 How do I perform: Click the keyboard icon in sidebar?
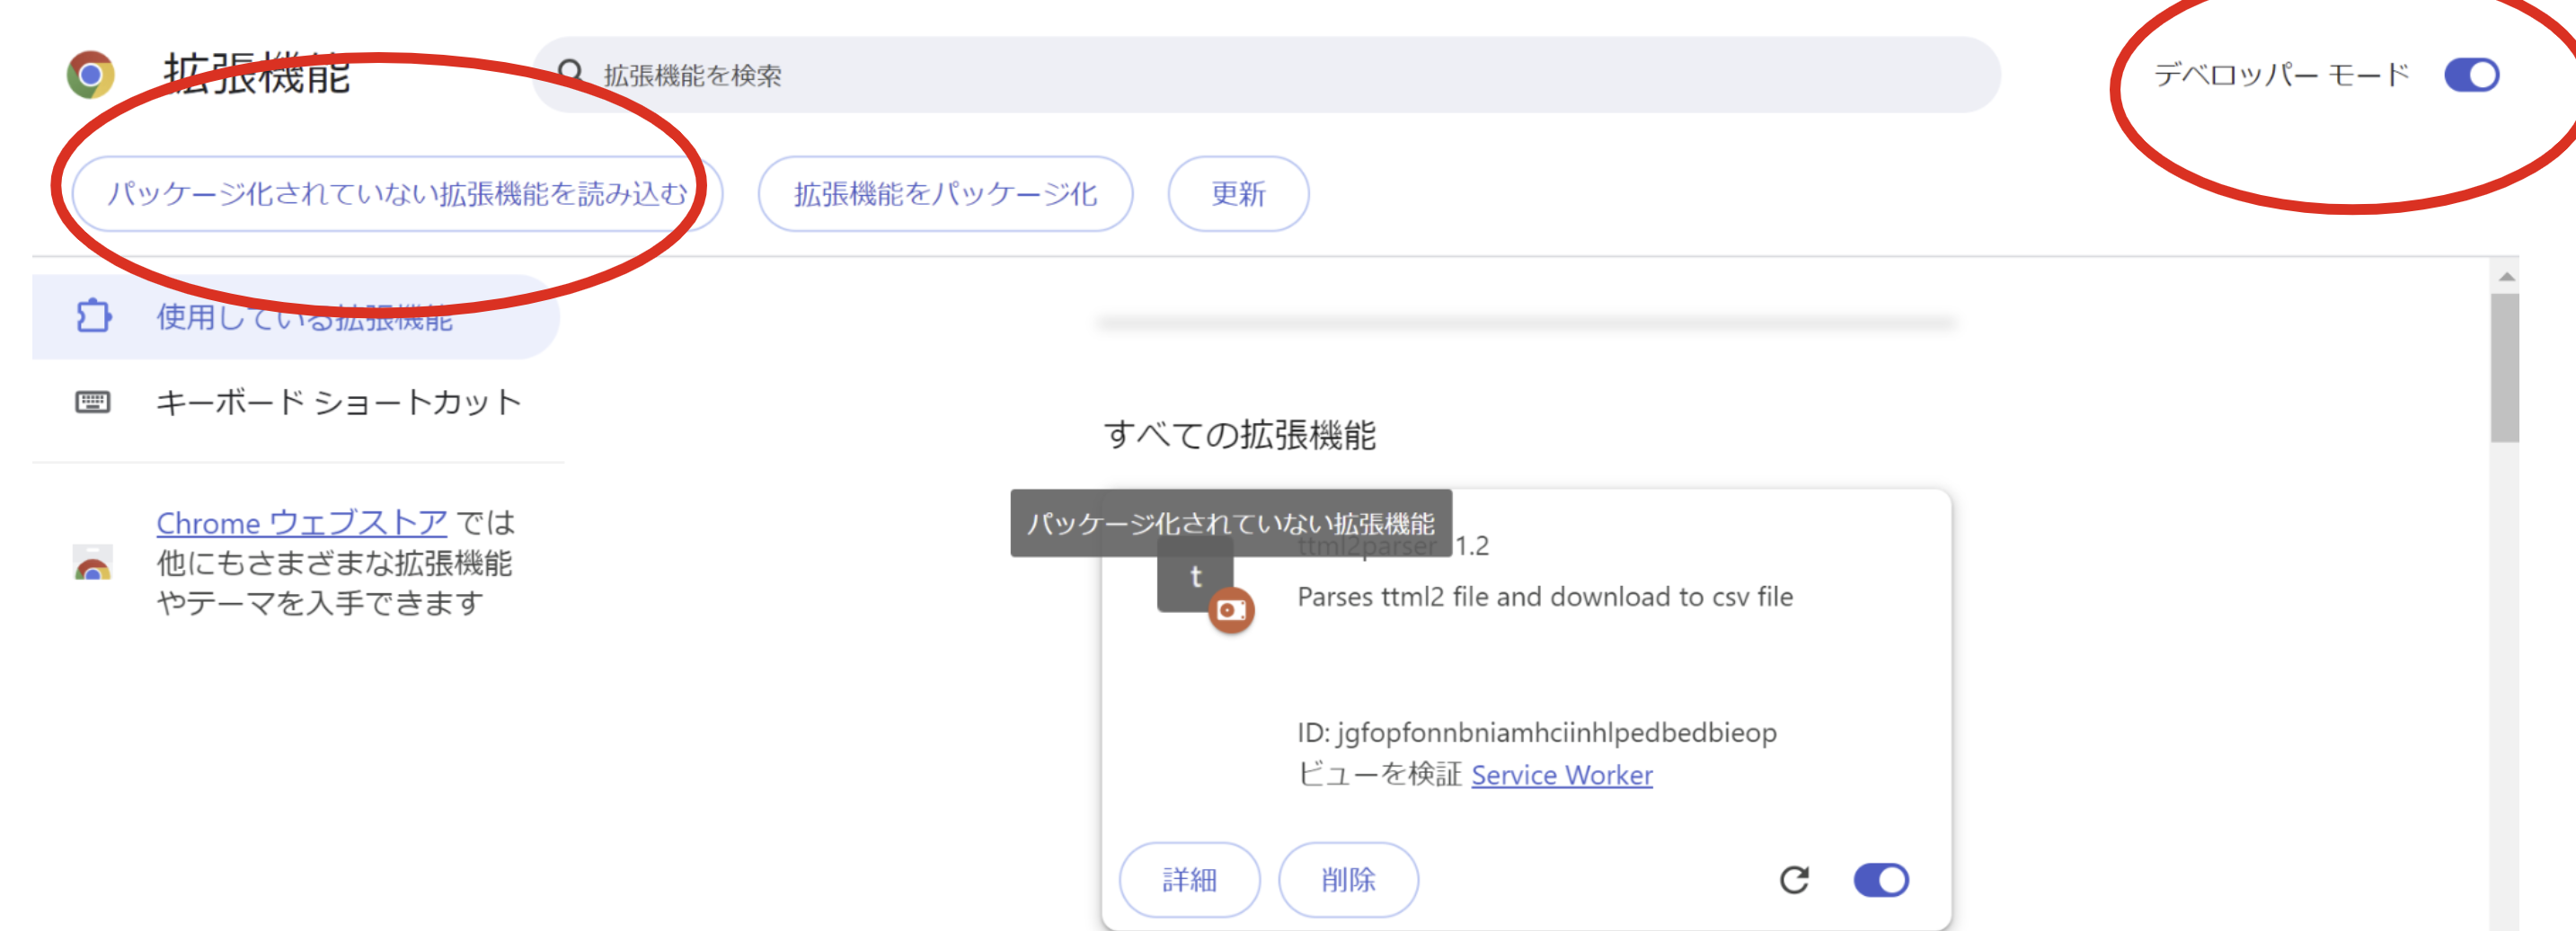tap(93, 402)
